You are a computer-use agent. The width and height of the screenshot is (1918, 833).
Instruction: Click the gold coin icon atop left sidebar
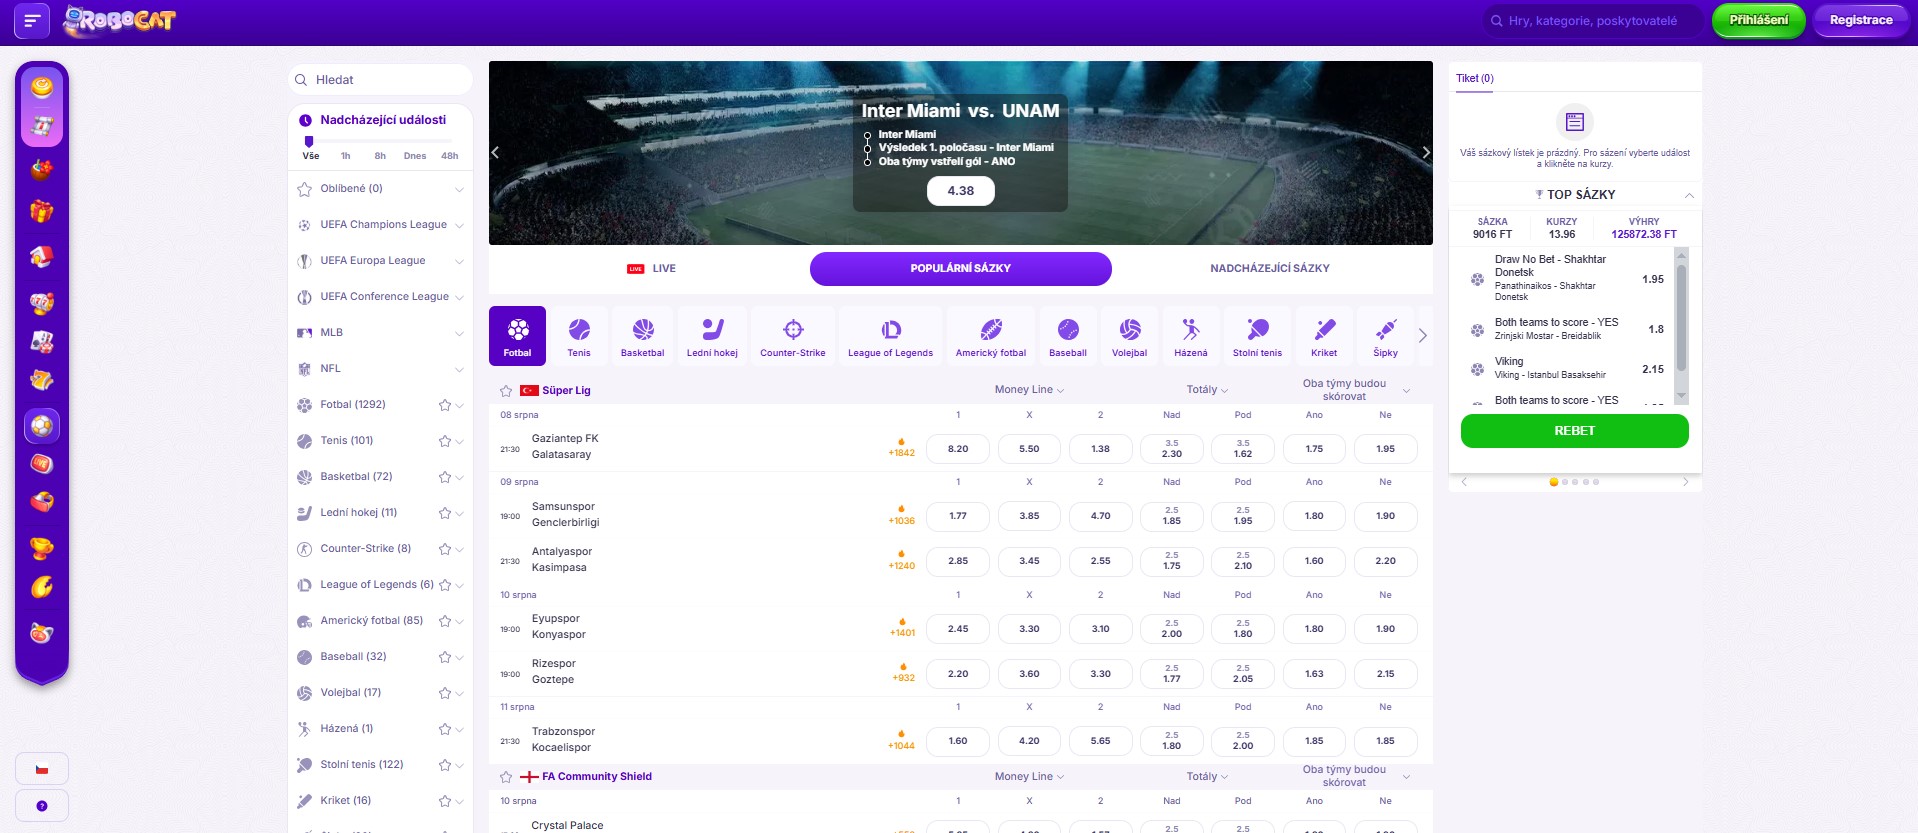pyautogui.click(x=42, y=87)
